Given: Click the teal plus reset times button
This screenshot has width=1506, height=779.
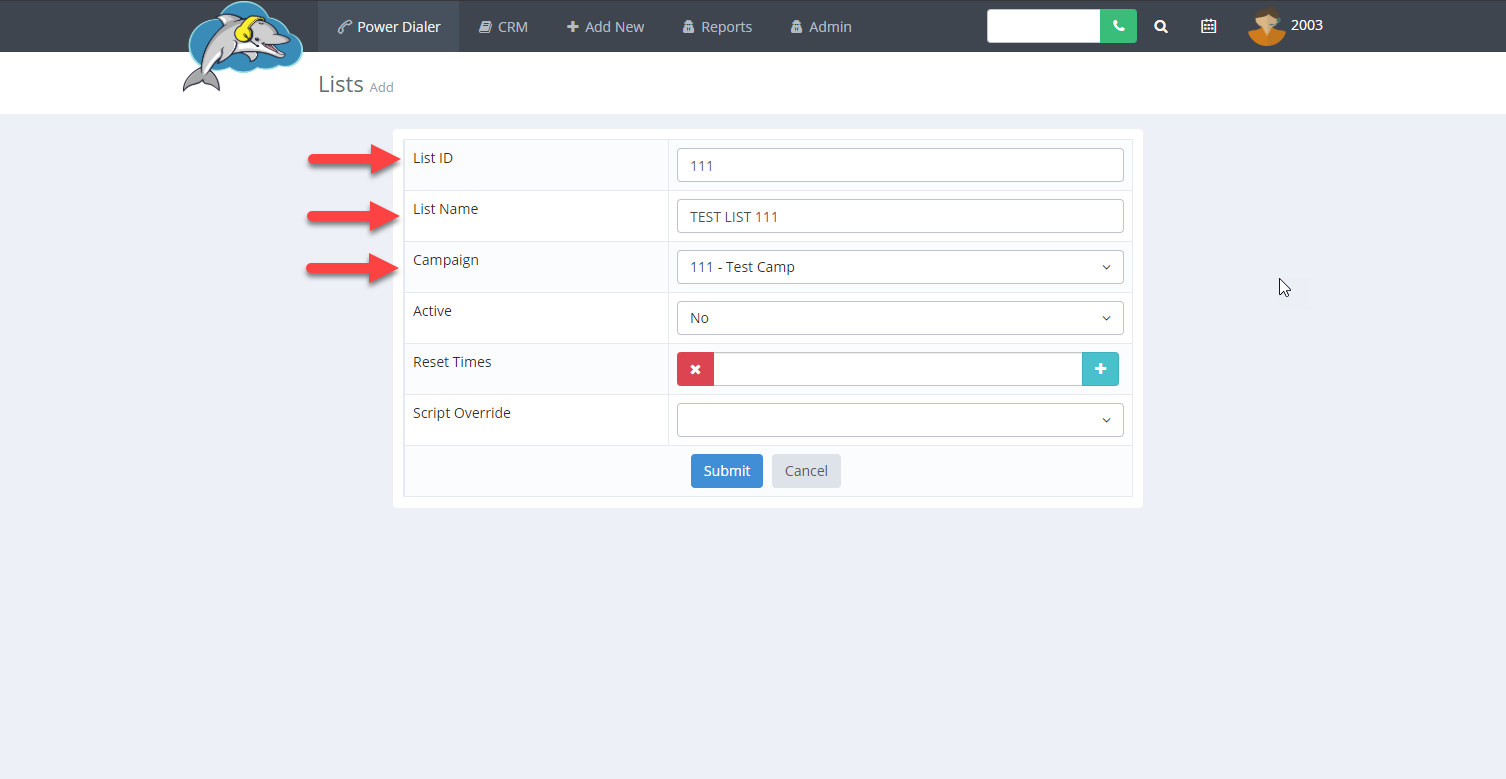Looking at the screenshot, I should pos(1100,369).
